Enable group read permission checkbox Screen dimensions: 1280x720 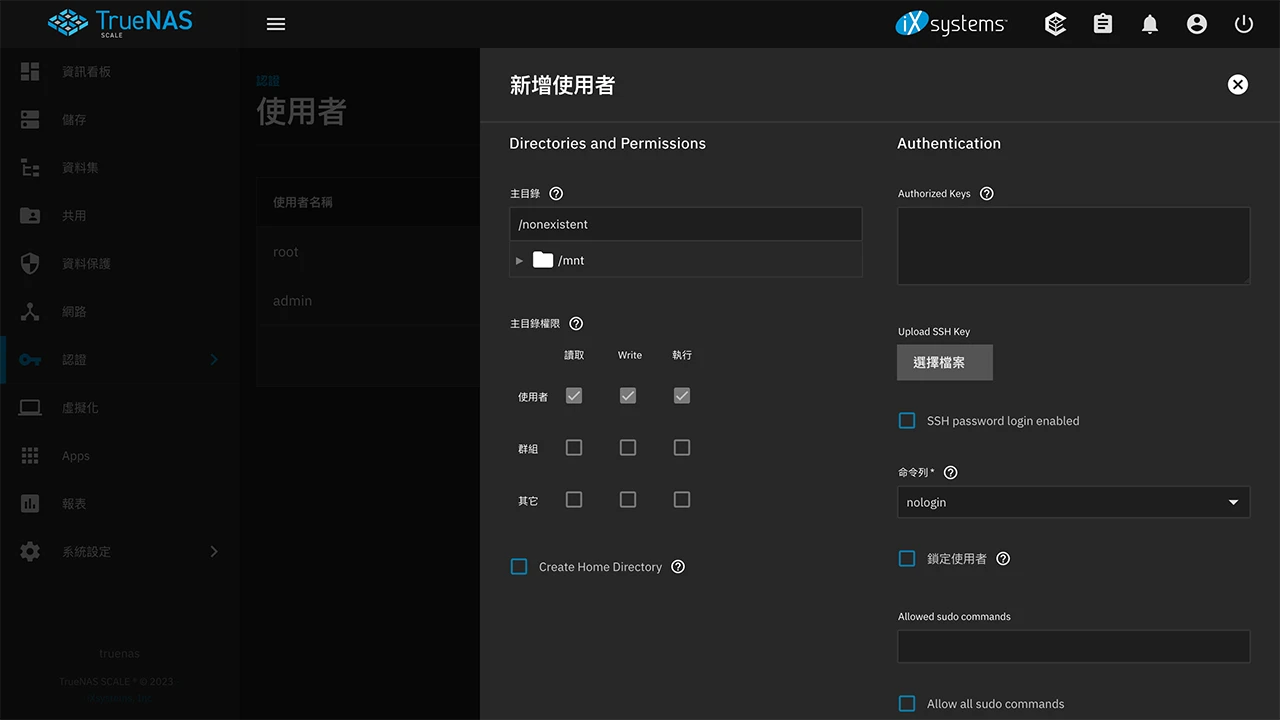[x=574, y=447]
